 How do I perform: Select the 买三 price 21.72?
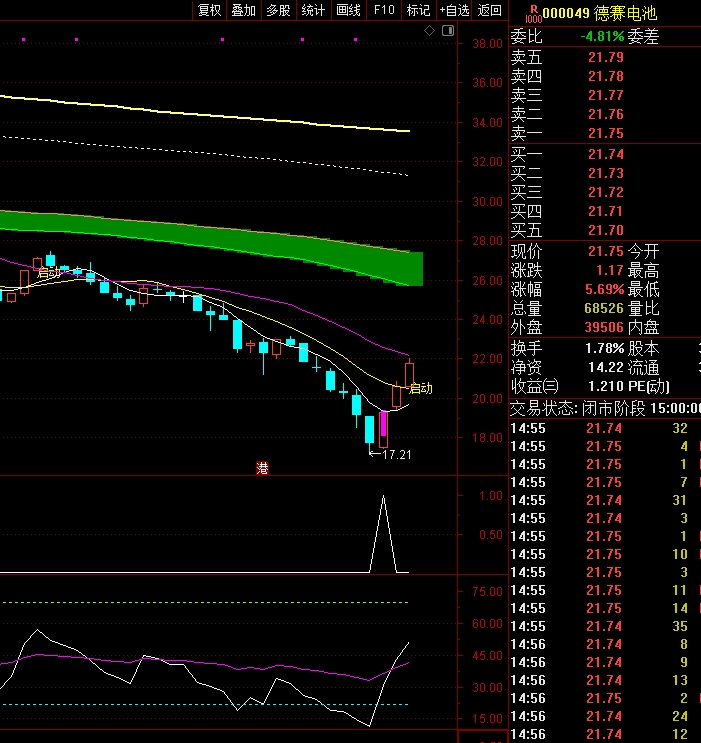pos(606,192)
